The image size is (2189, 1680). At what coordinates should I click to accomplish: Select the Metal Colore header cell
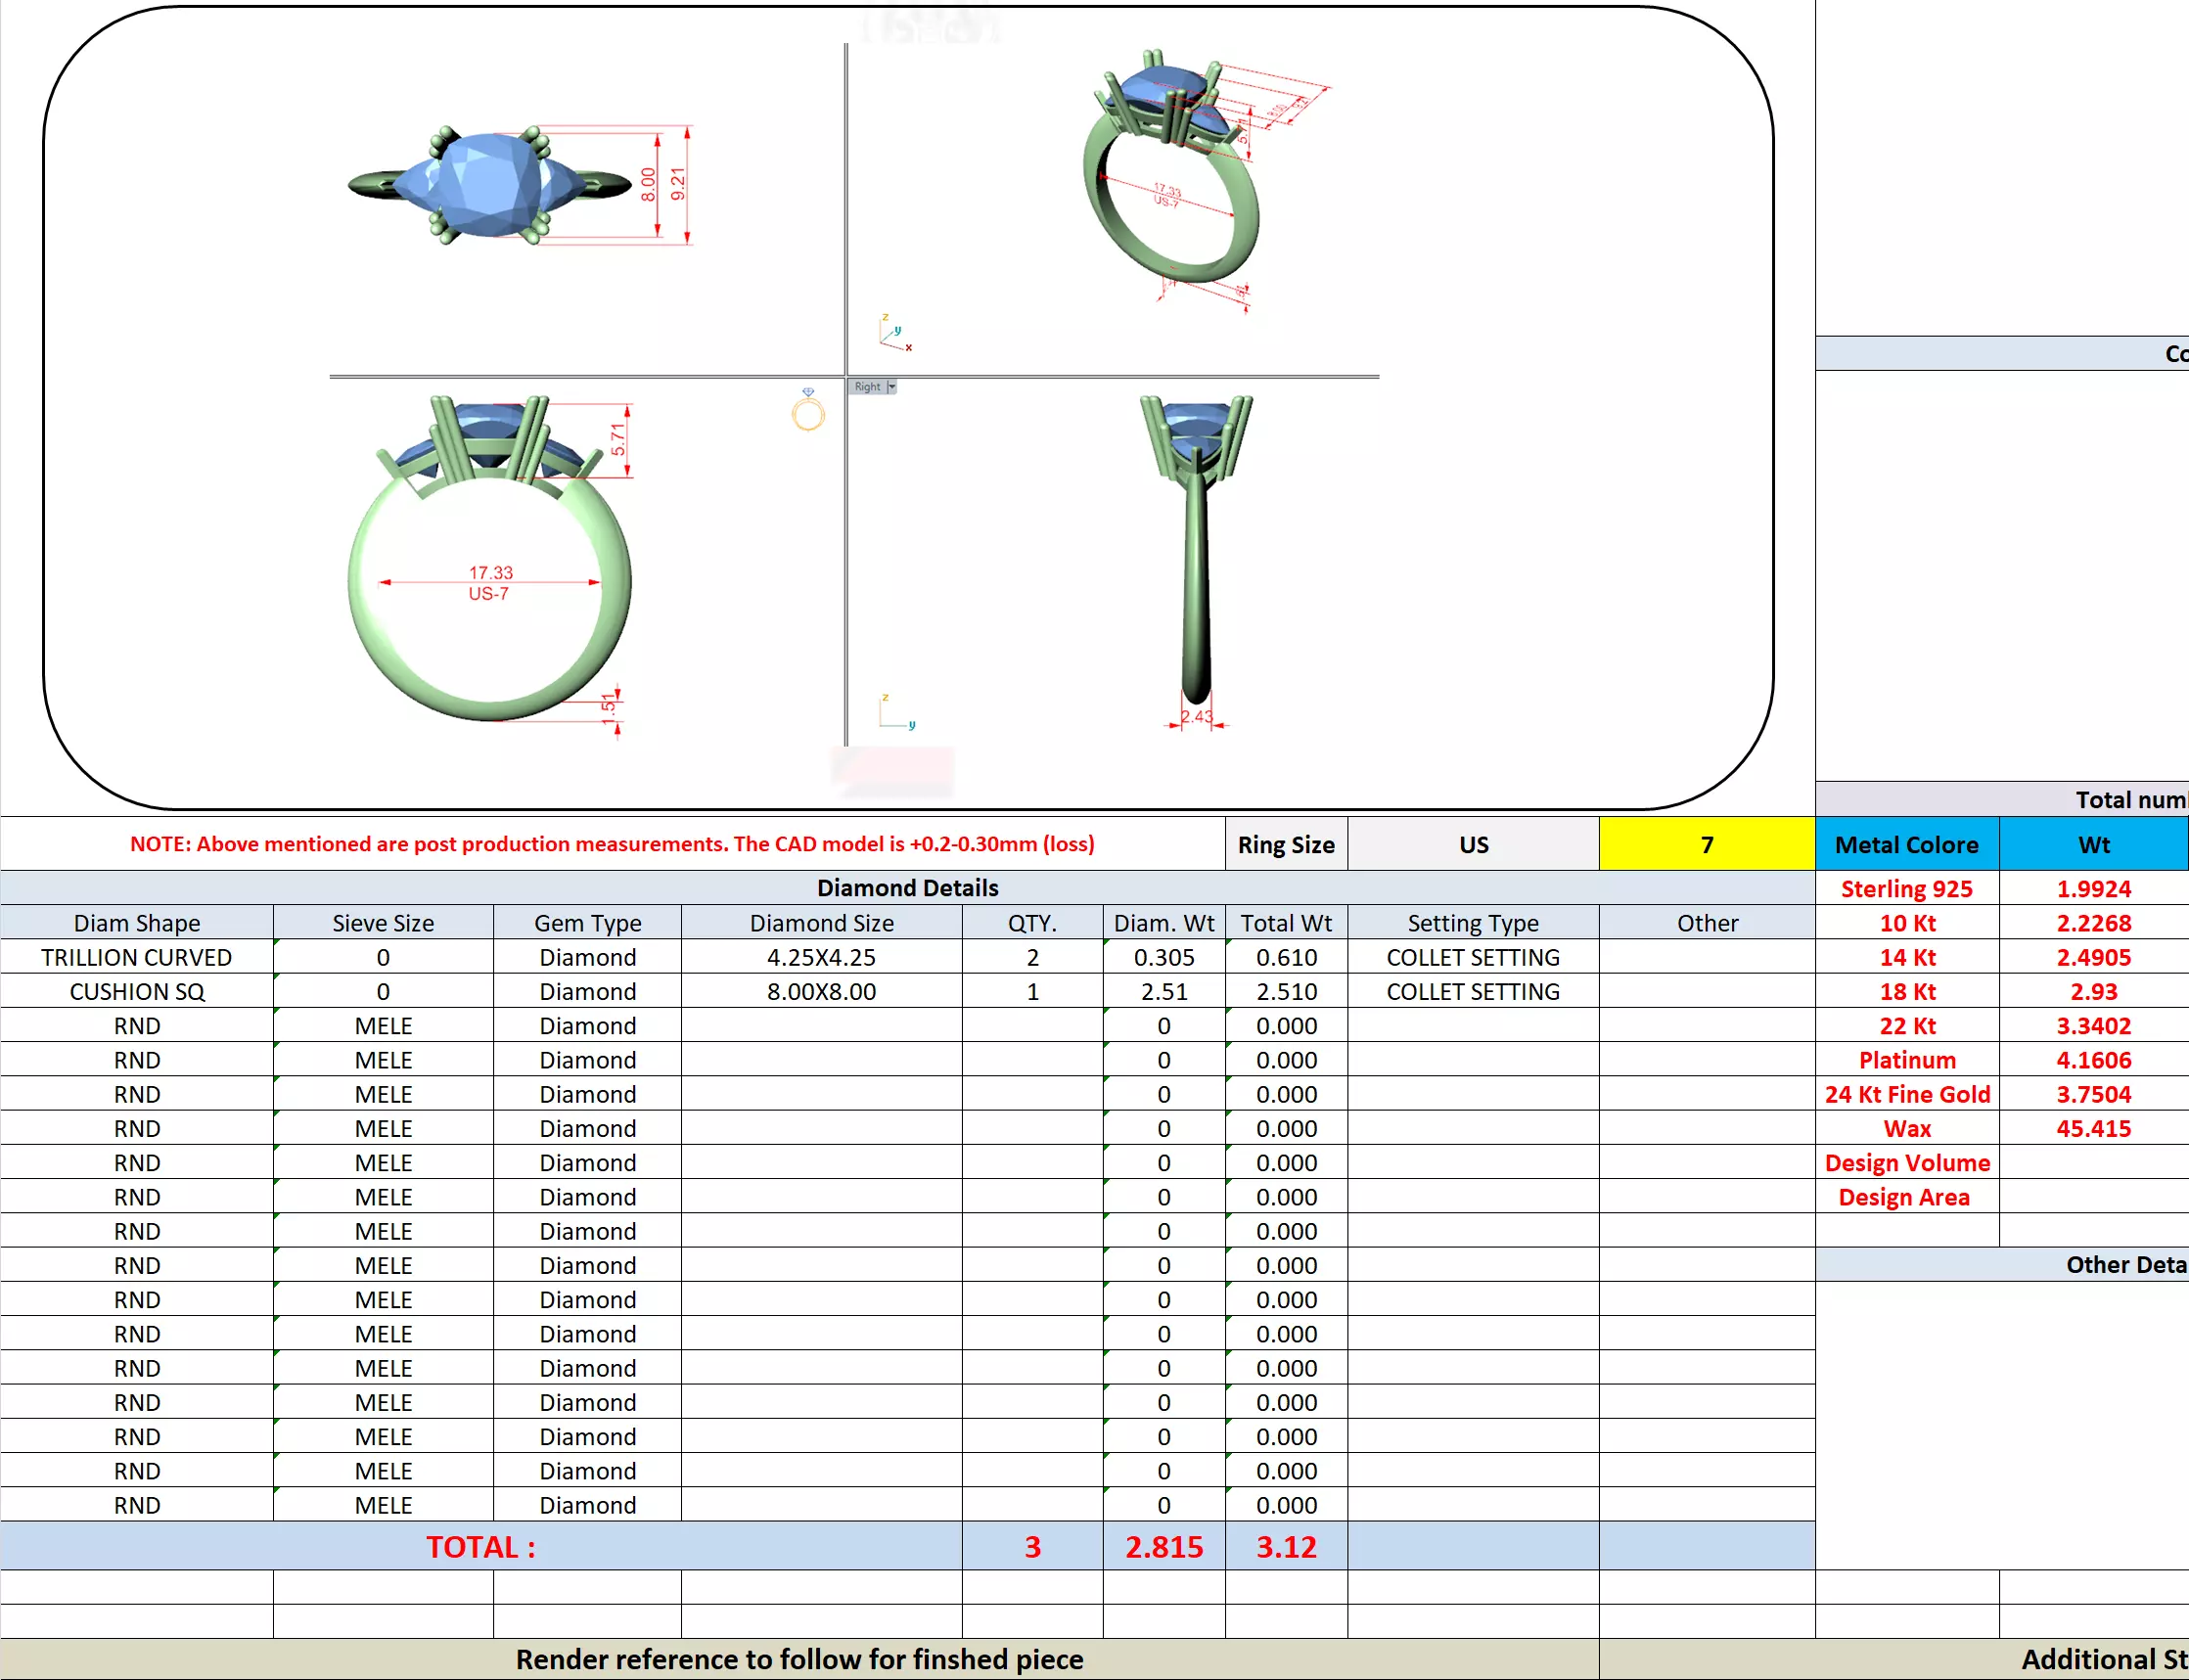tap(1906, 845)
